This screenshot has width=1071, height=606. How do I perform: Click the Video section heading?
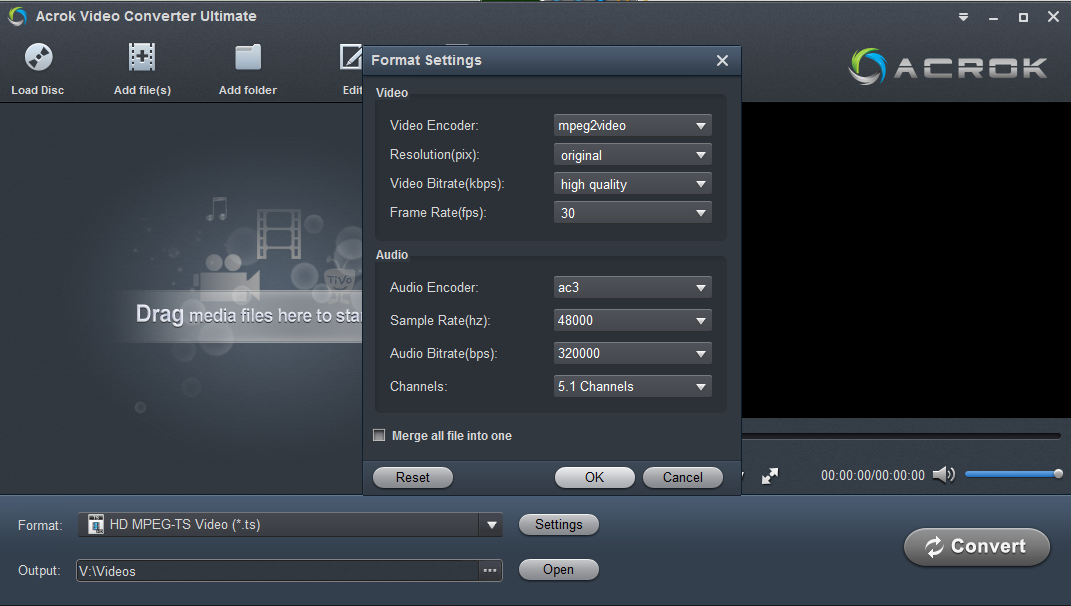(391, 93)
